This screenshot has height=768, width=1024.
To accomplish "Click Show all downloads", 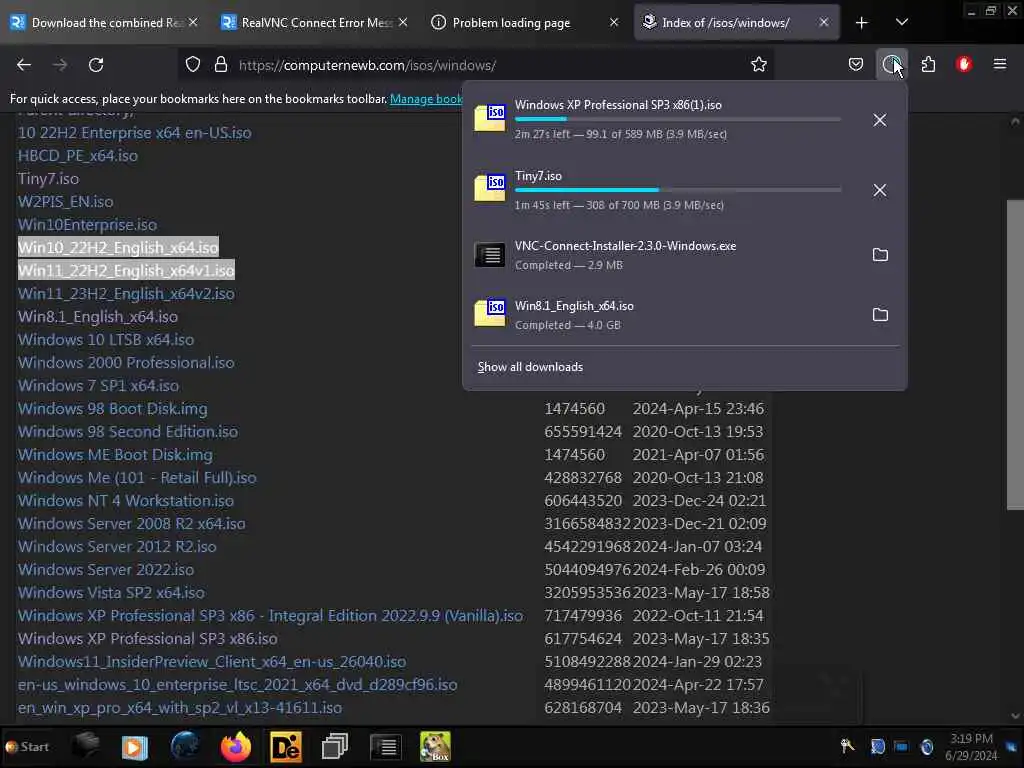I will [x=530, y=367].
